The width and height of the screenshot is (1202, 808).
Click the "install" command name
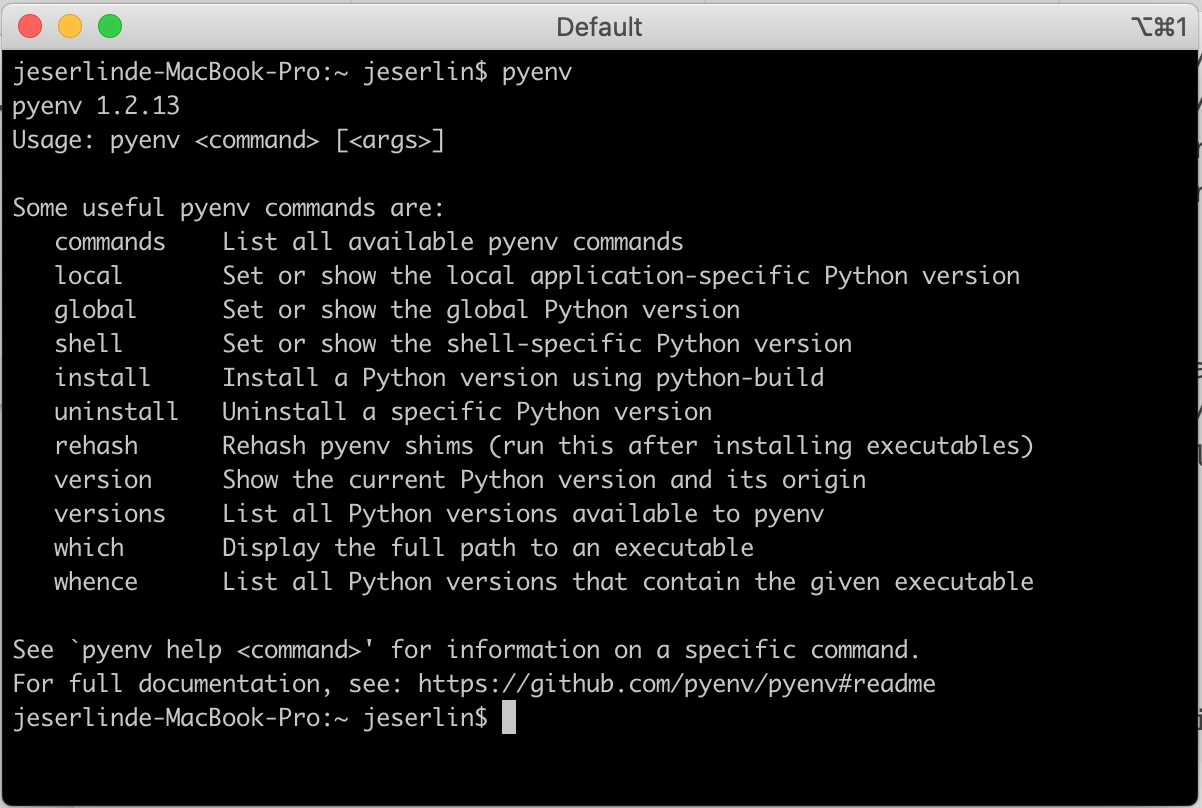tap(102, 378)
